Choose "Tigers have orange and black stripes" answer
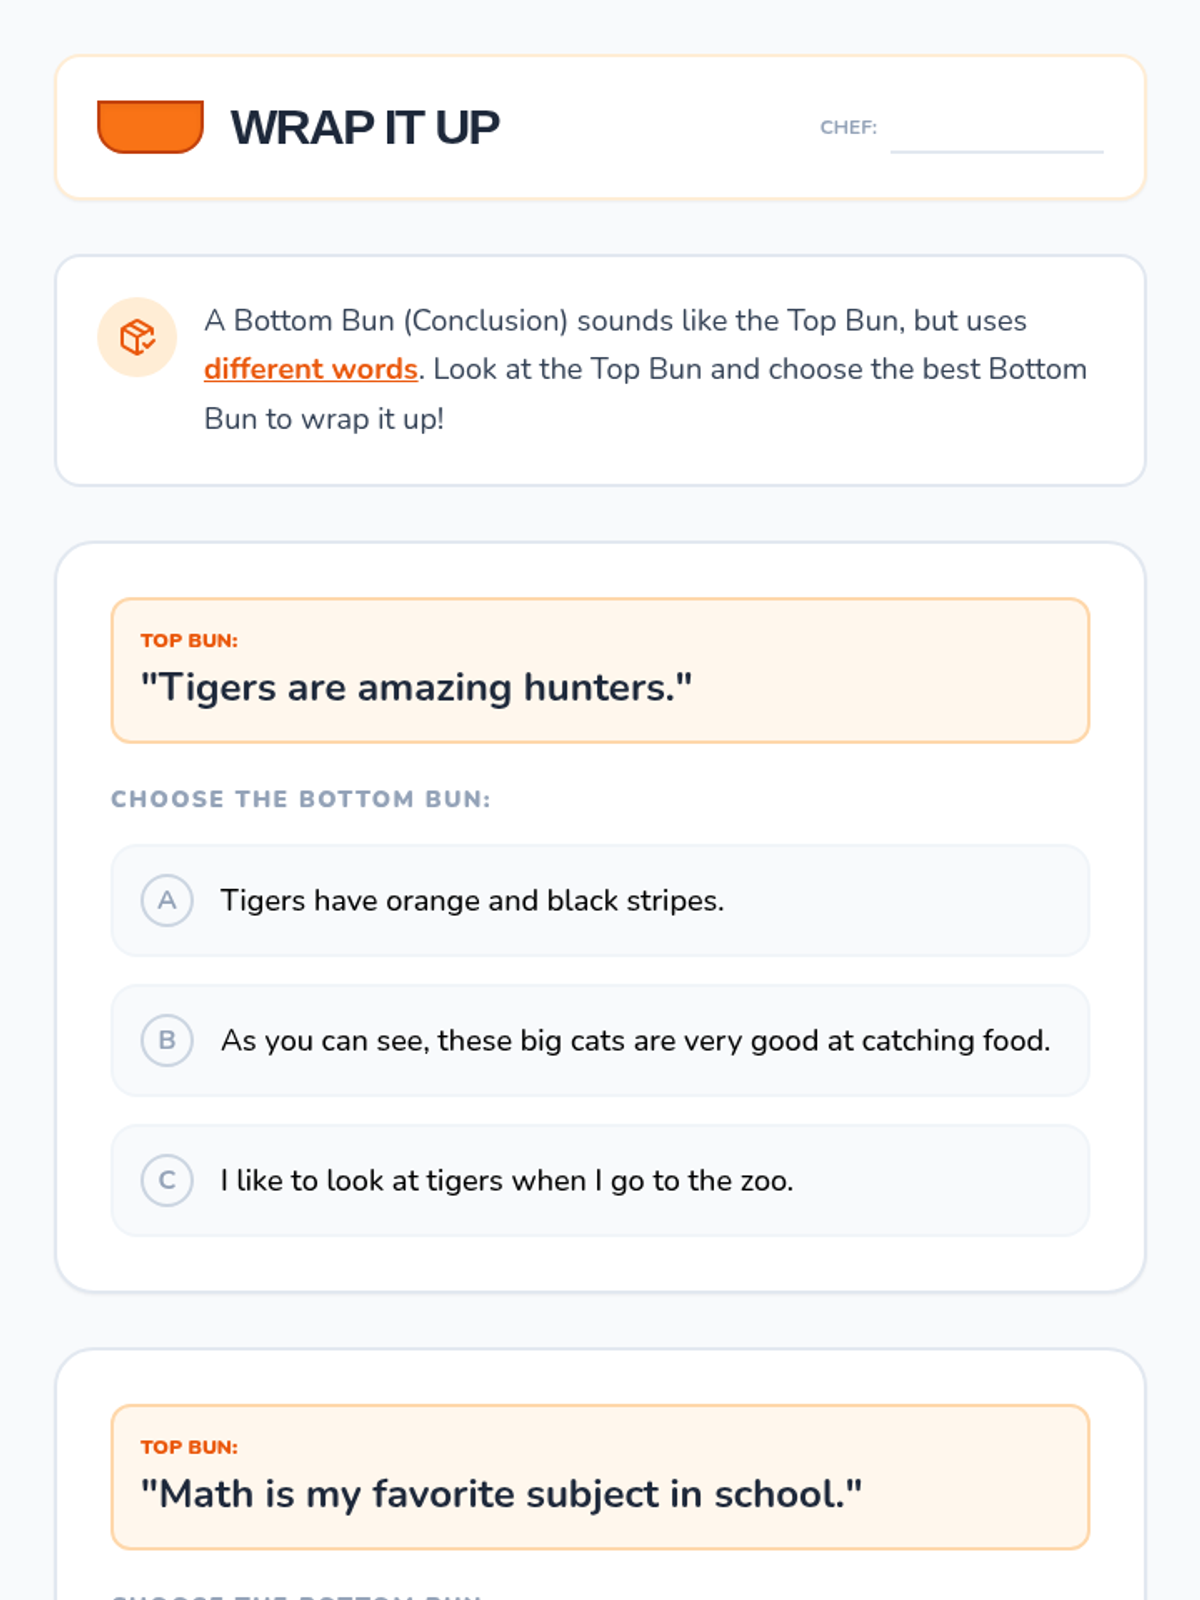 pos(472,900)
